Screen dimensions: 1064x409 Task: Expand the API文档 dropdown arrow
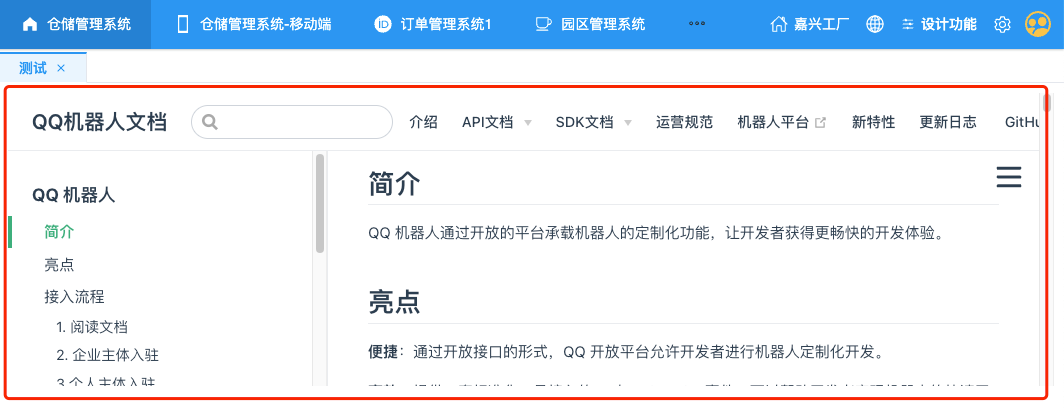(528, 123)
